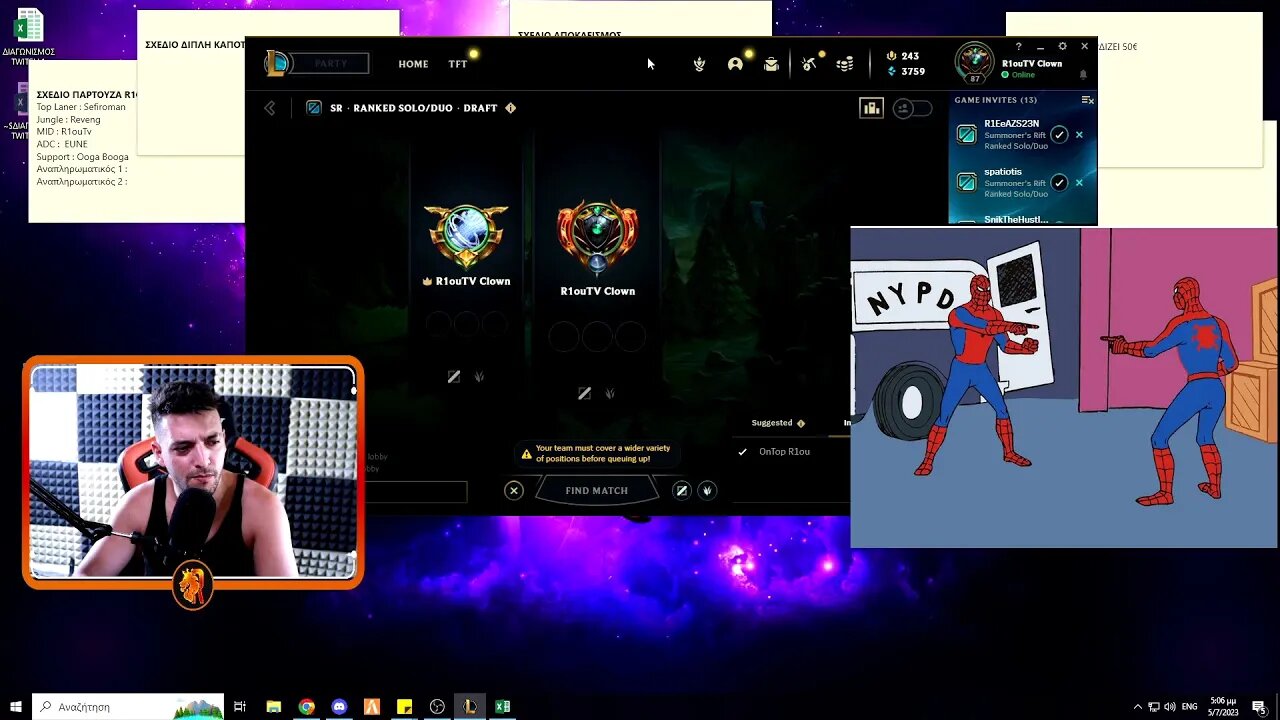Click the PARTY button
The width and height of the screenshot is (1280, 720).
331,64
